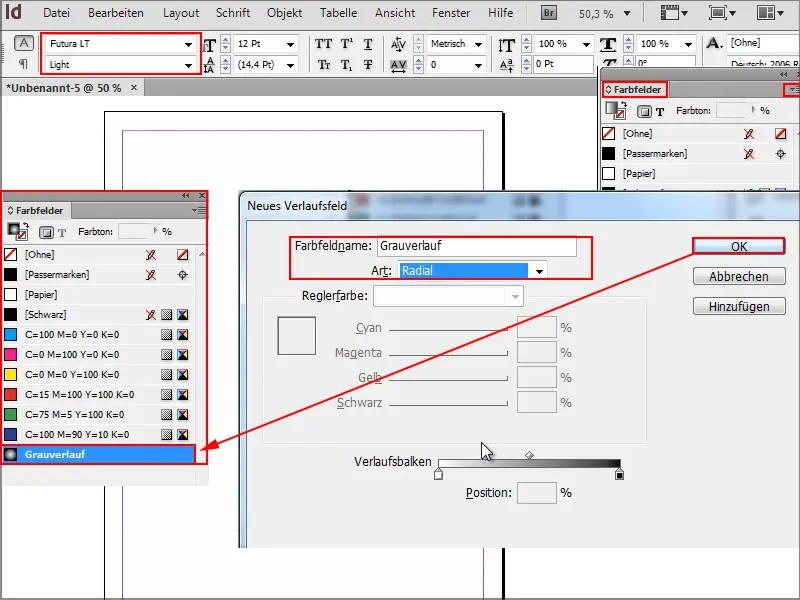Select the Formatting affects text icon
The image size is (800, 600).
click(x=62, y=232)
